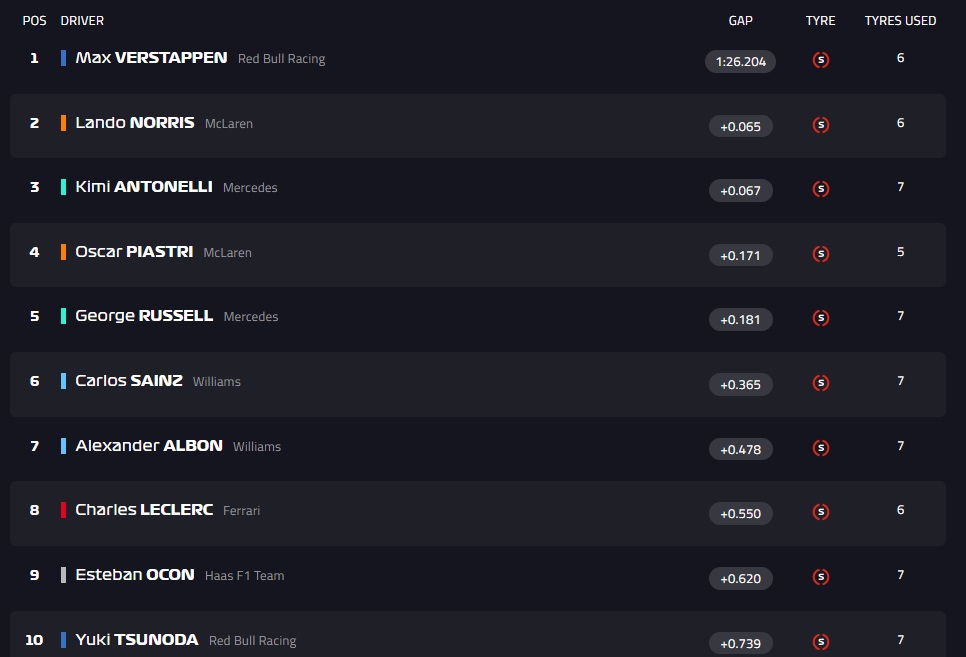Select Yuki TSUNODA's row
Viewport: 966px width, 657px height.
click(478, 634)
